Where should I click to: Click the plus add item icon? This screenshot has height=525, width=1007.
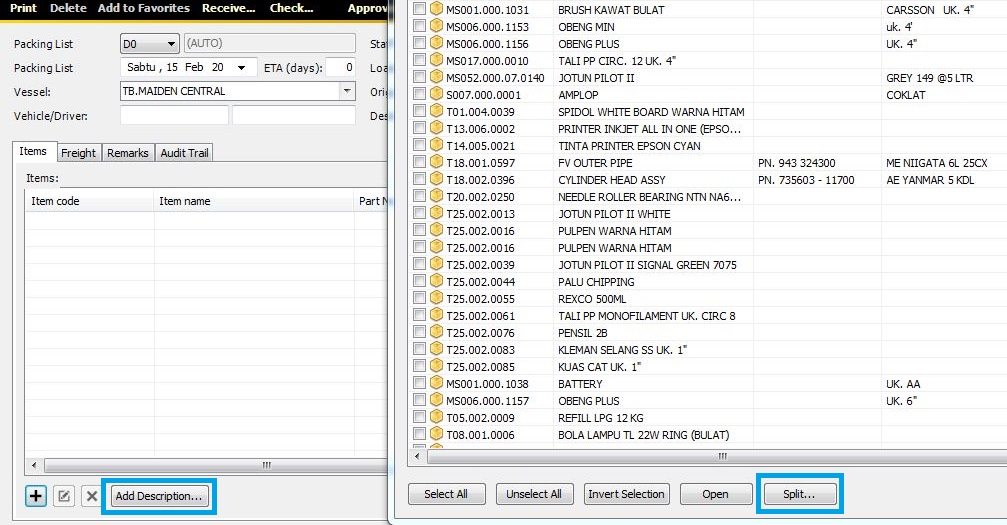[x=36, y=496]
